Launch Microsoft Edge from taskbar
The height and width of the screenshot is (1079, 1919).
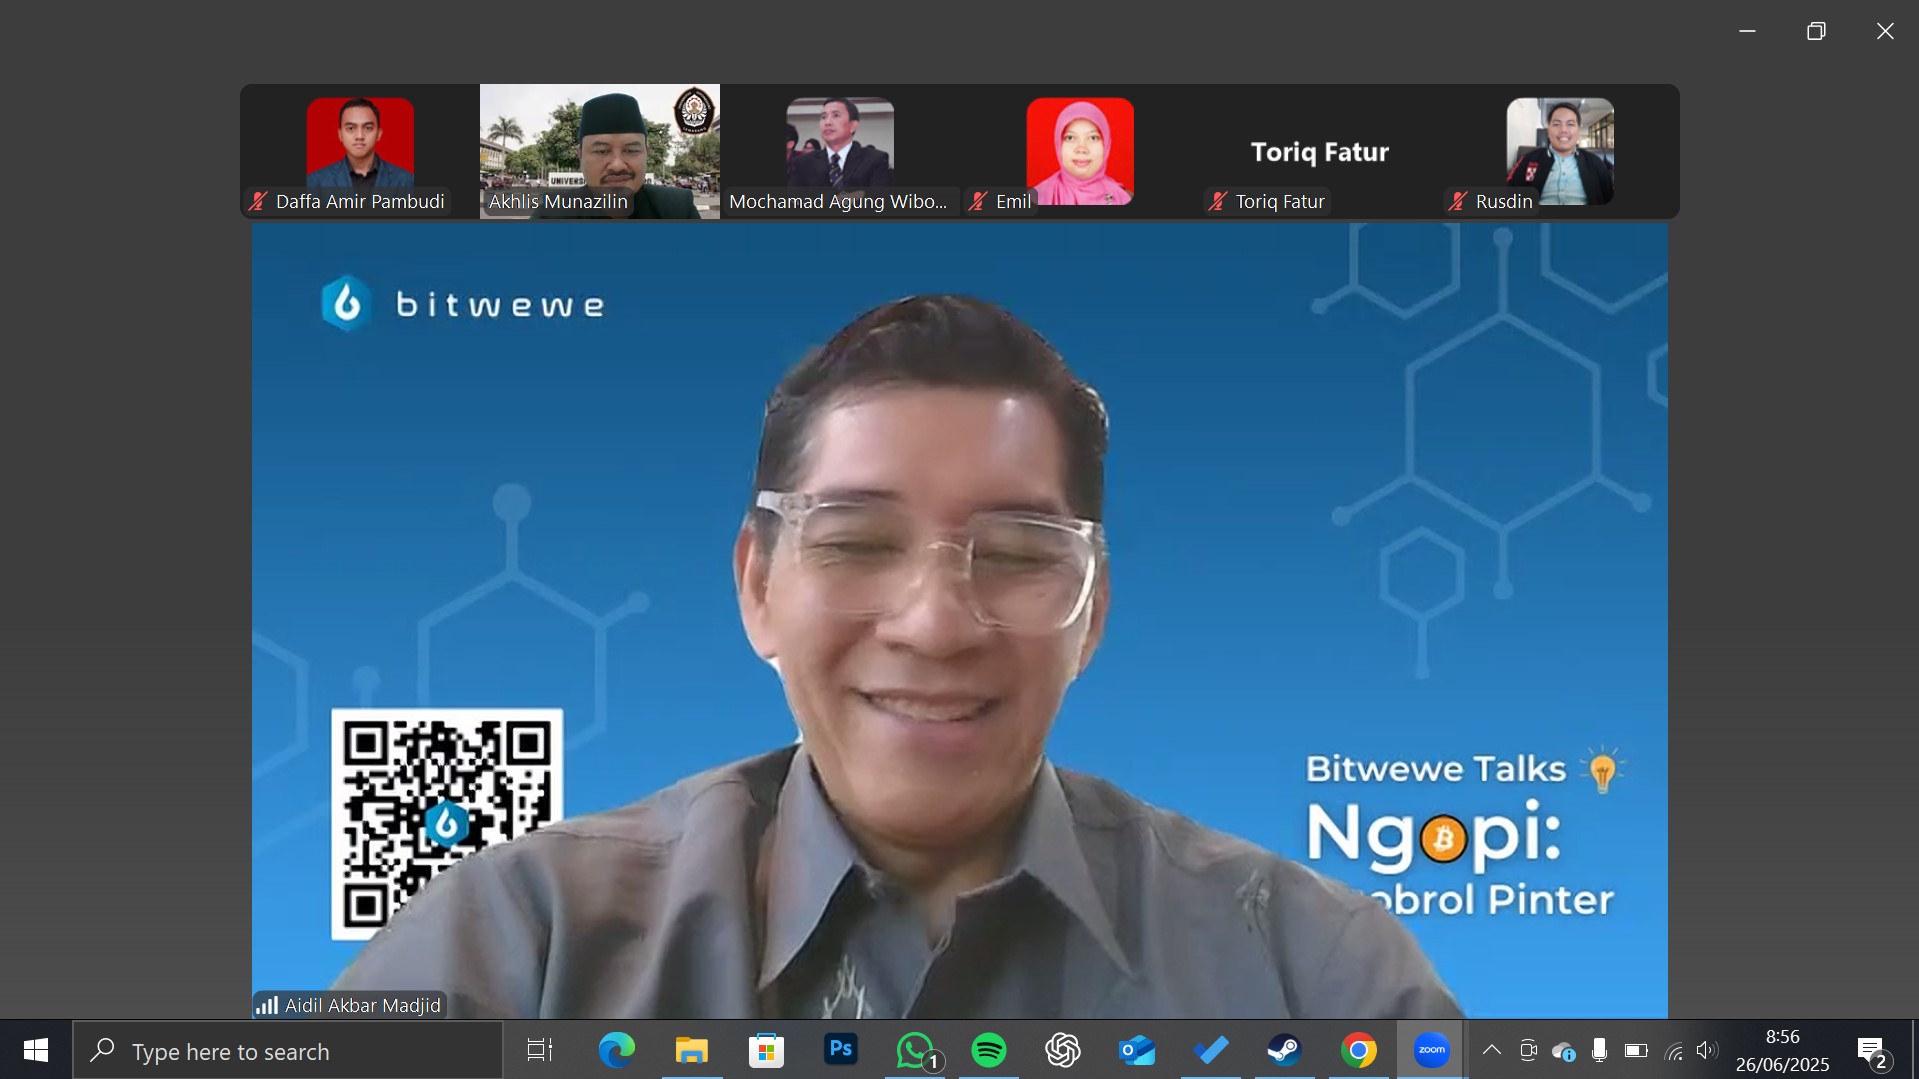tap(616, 1050)
